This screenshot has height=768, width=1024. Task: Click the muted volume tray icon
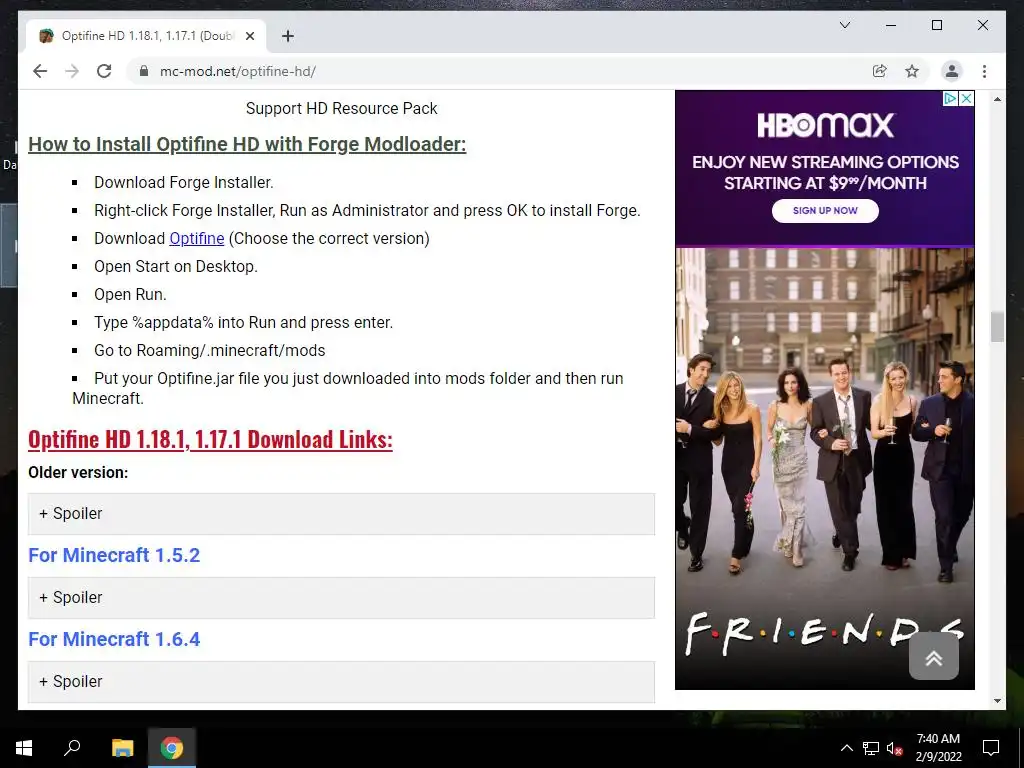(x=894, y=748)
